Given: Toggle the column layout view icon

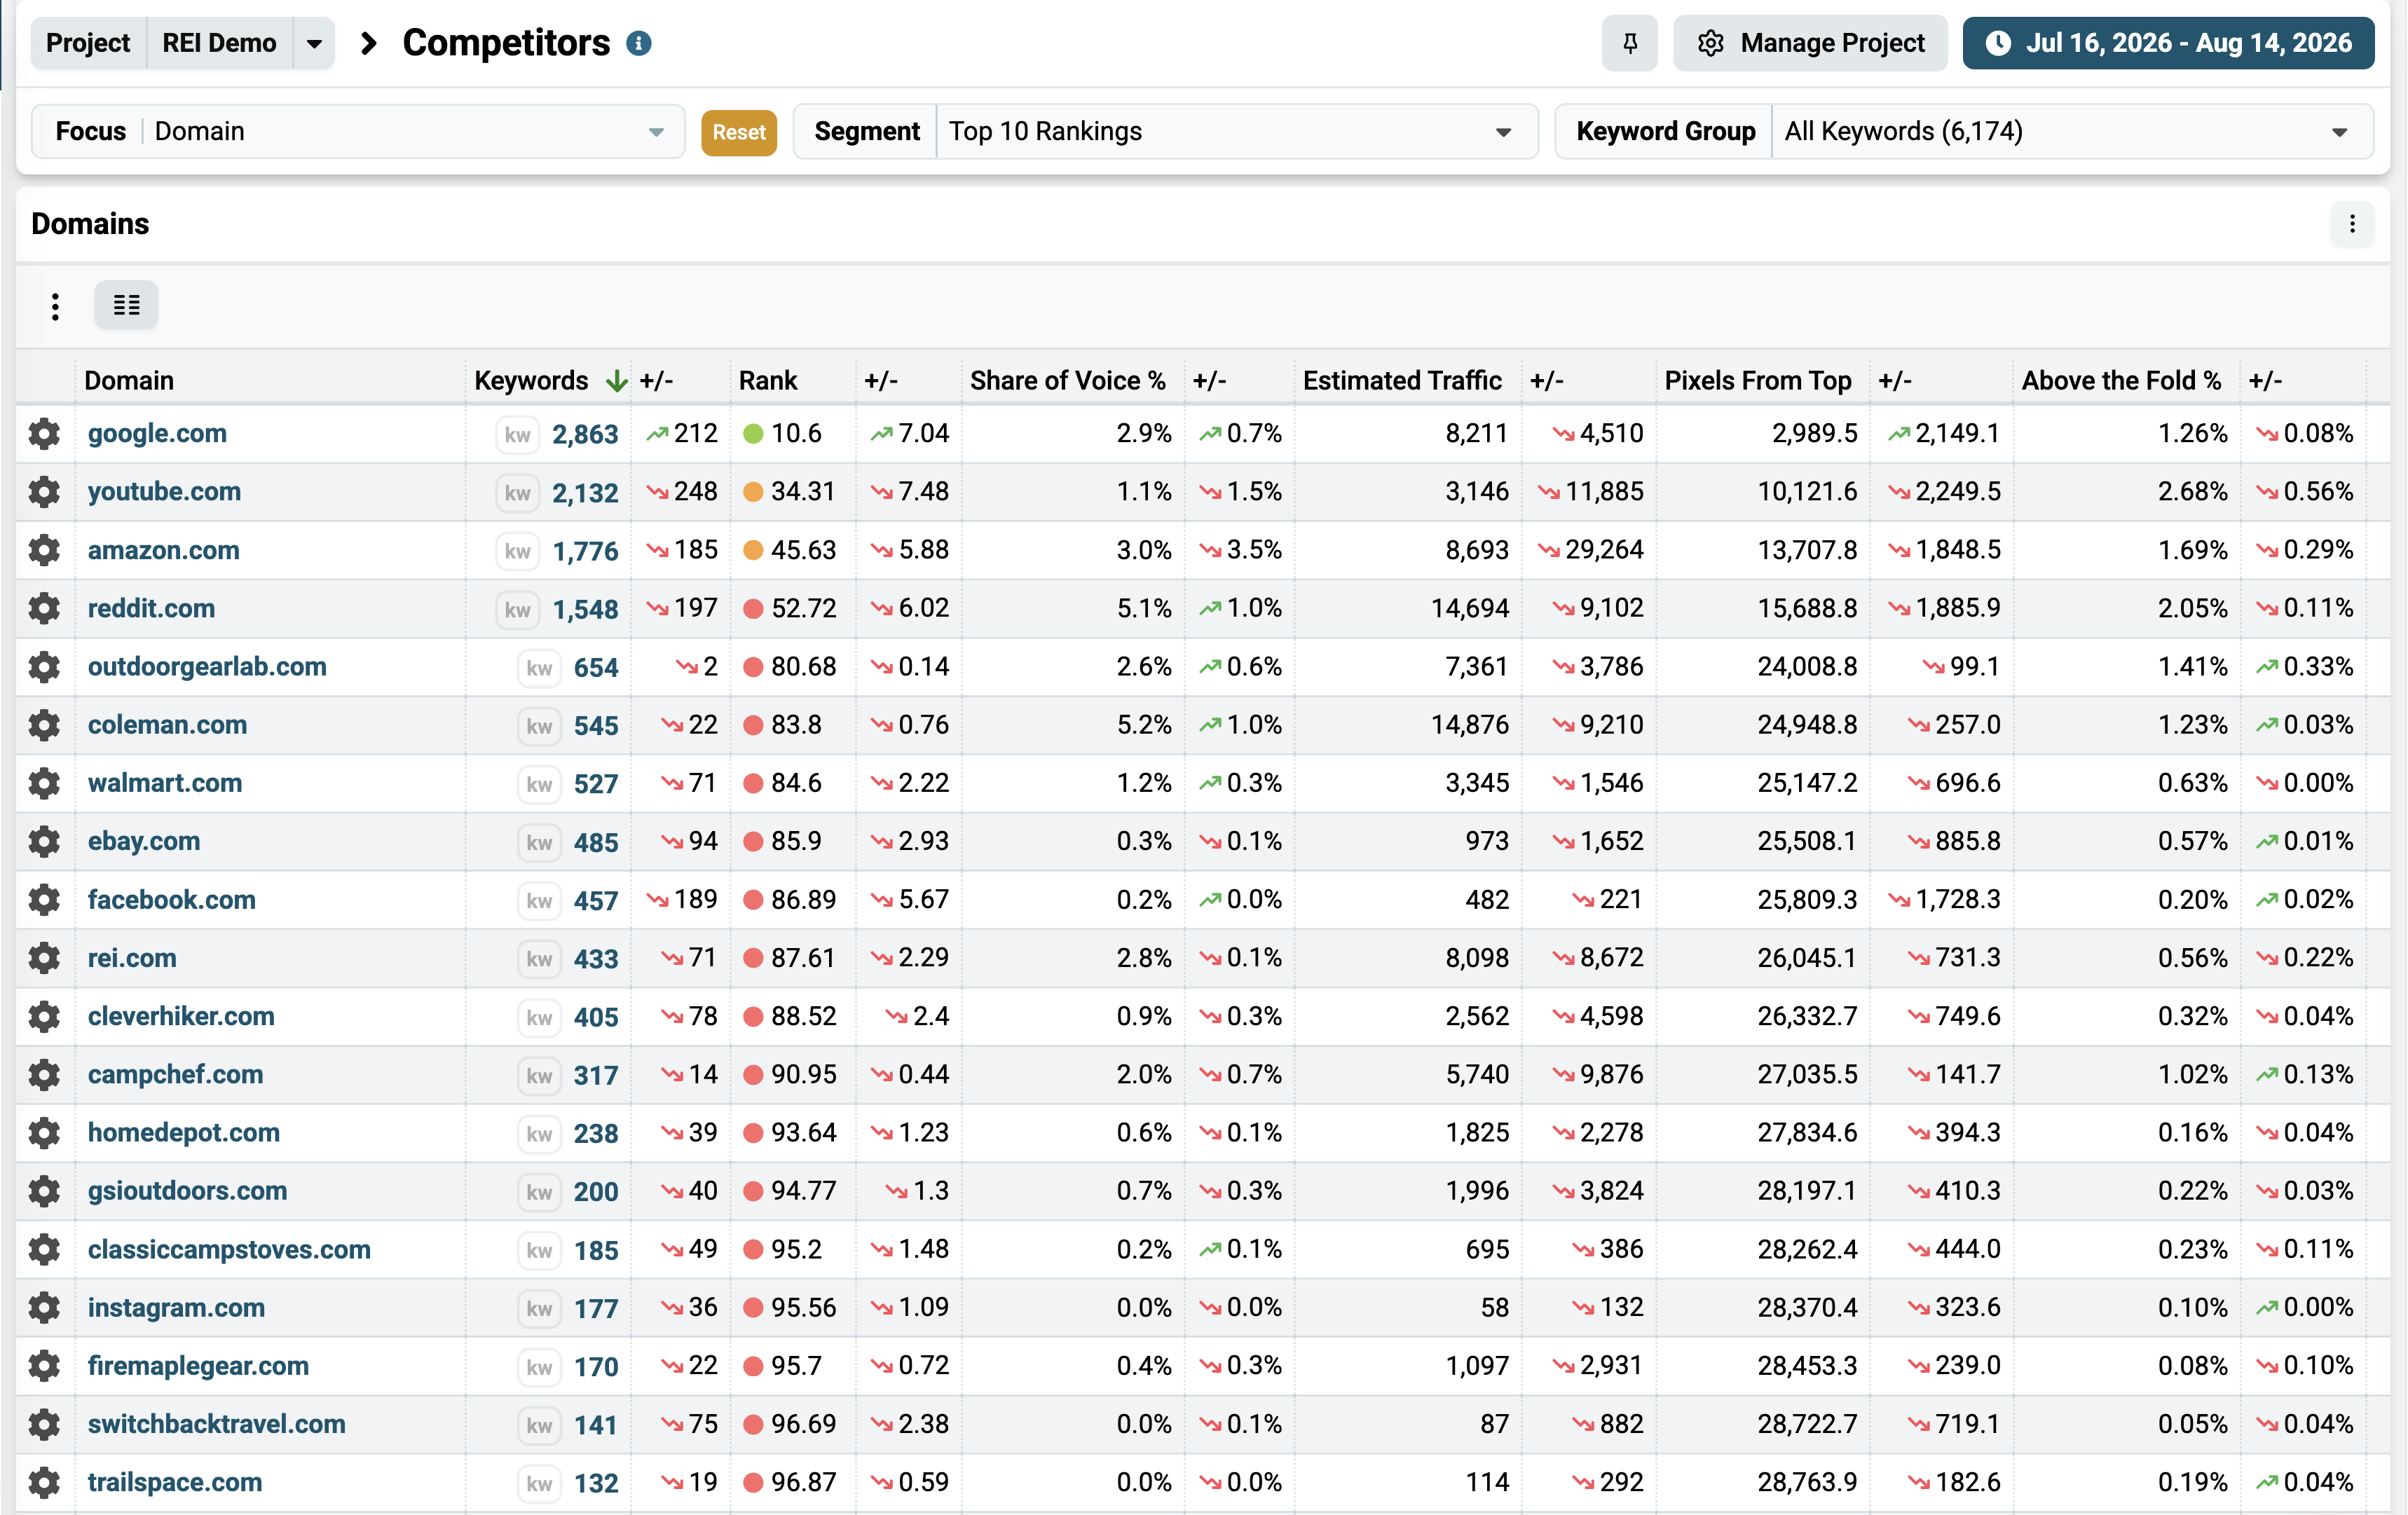Looking at the screenshot, I should (126, 305).
